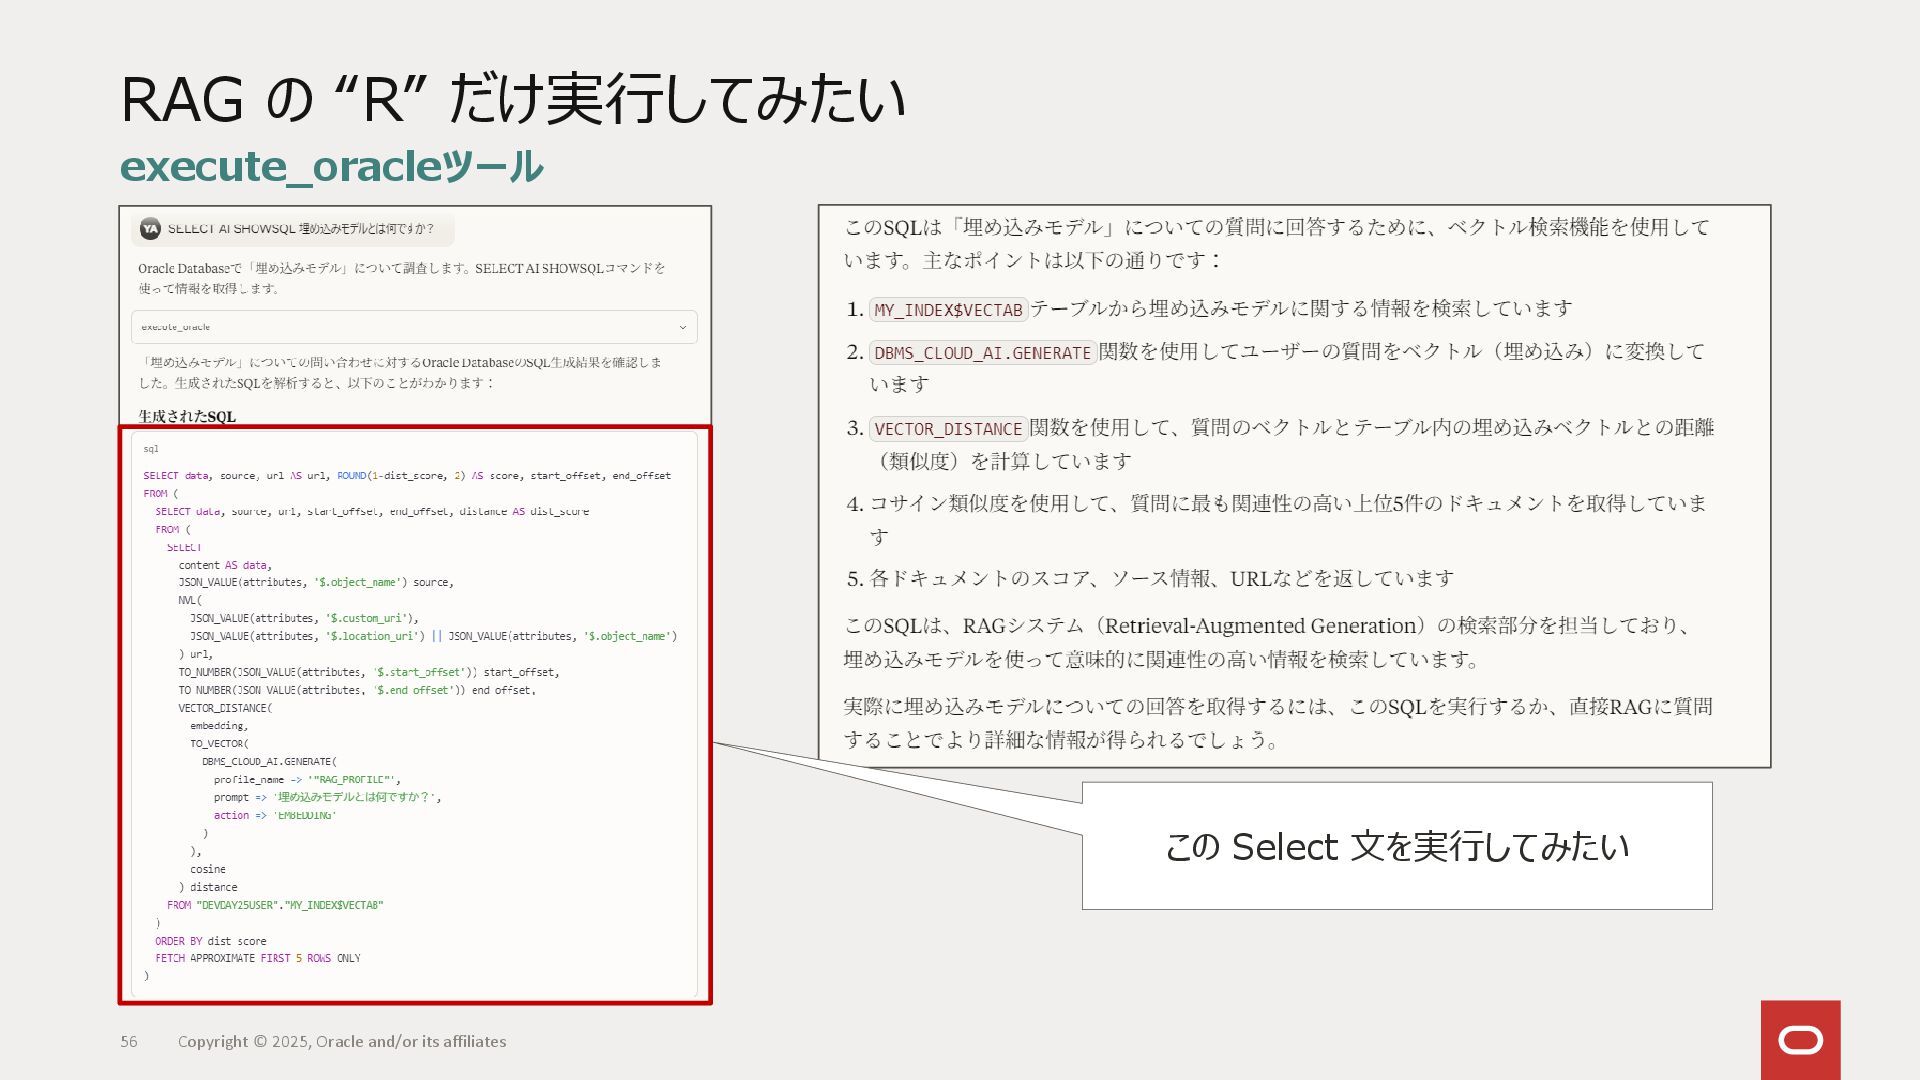Image resolution: width=1920 pixels, height=1080 pixels.
Task: Click the SELECT AI SHOWSQL prompt bubble
Action: point(300,229)
